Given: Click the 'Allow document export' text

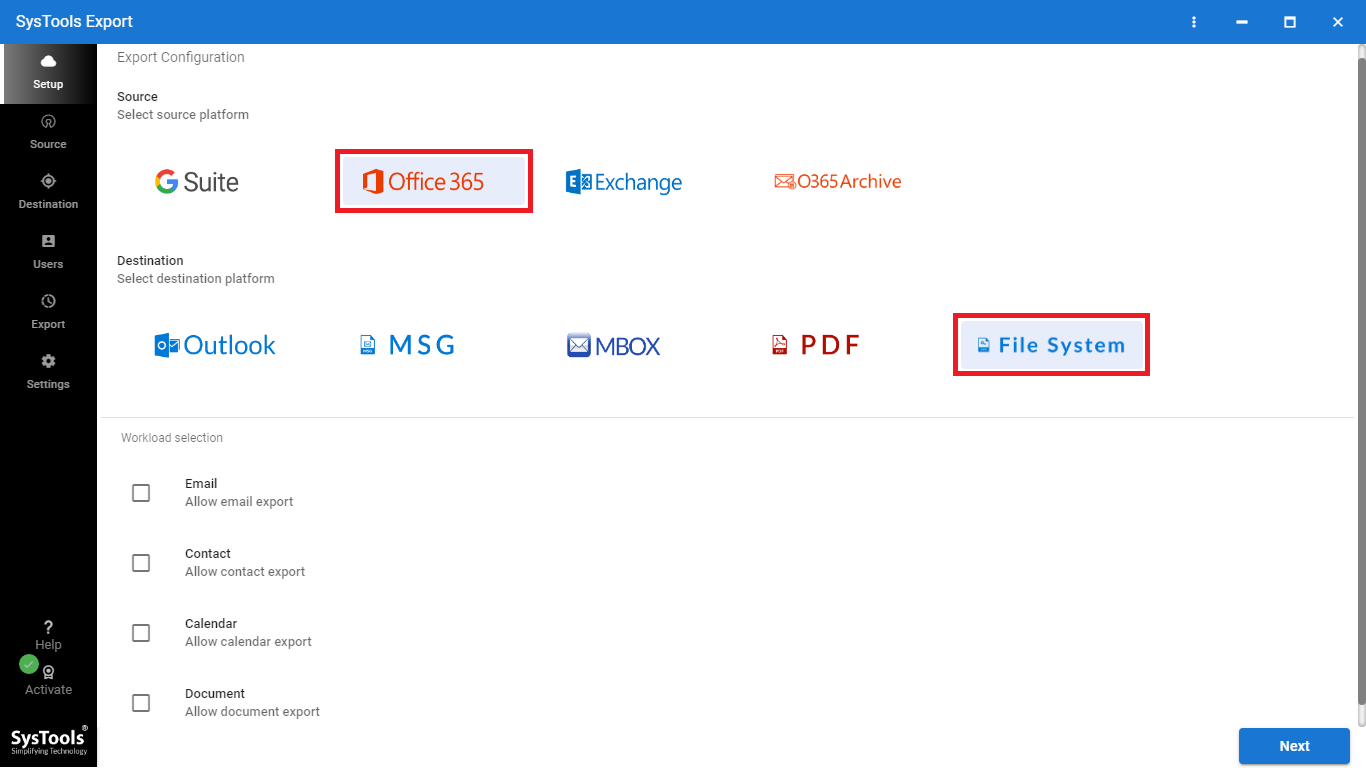Looking at the screenshot, I should click(x=252, y=712).
